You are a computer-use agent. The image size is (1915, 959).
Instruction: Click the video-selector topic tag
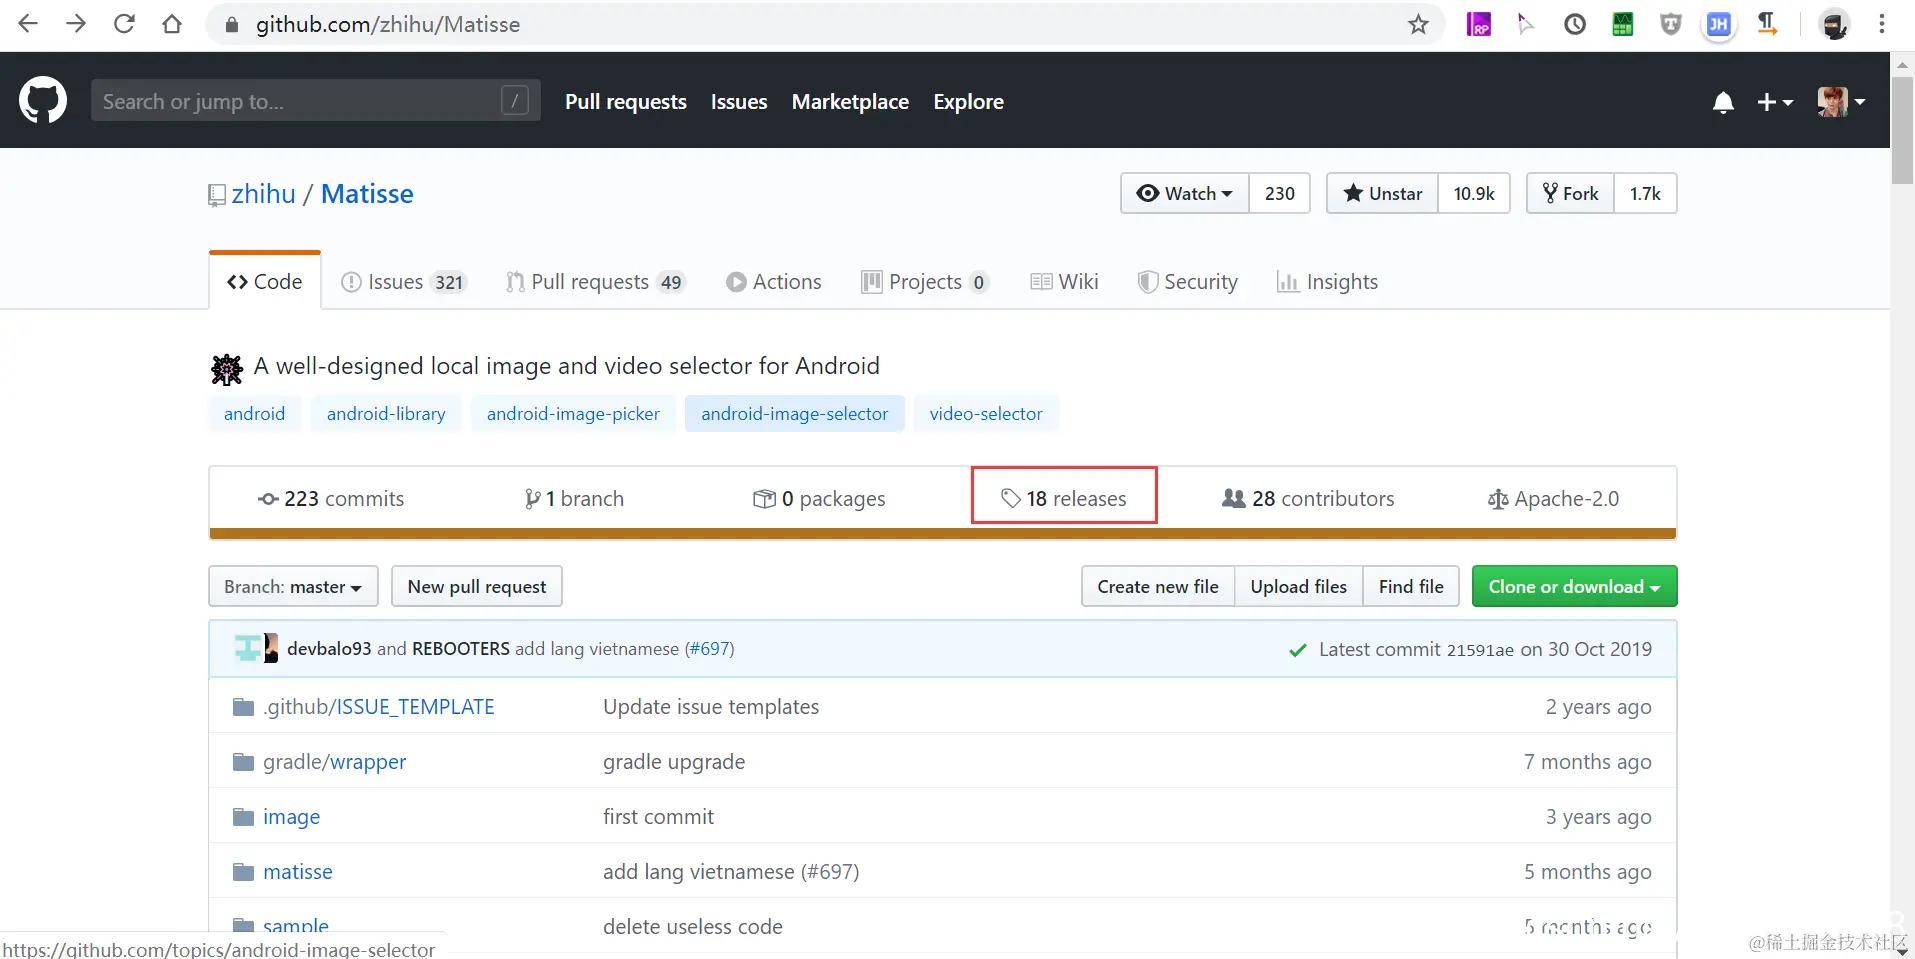(x=986, y=414)
